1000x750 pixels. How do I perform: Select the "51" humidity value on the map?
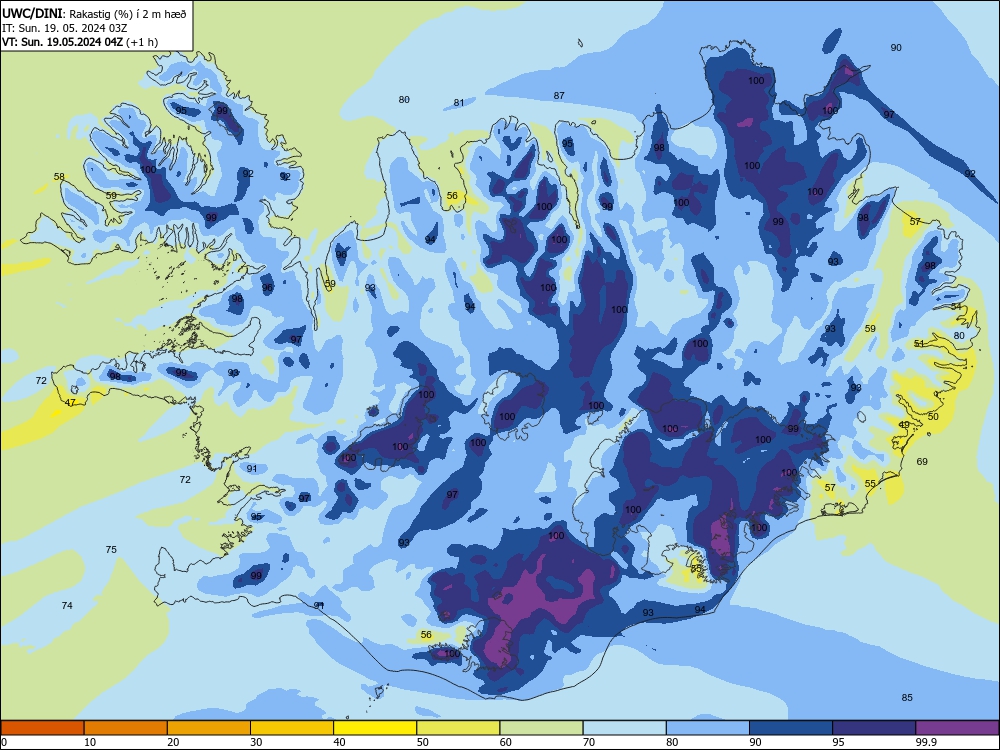[919, 344]
